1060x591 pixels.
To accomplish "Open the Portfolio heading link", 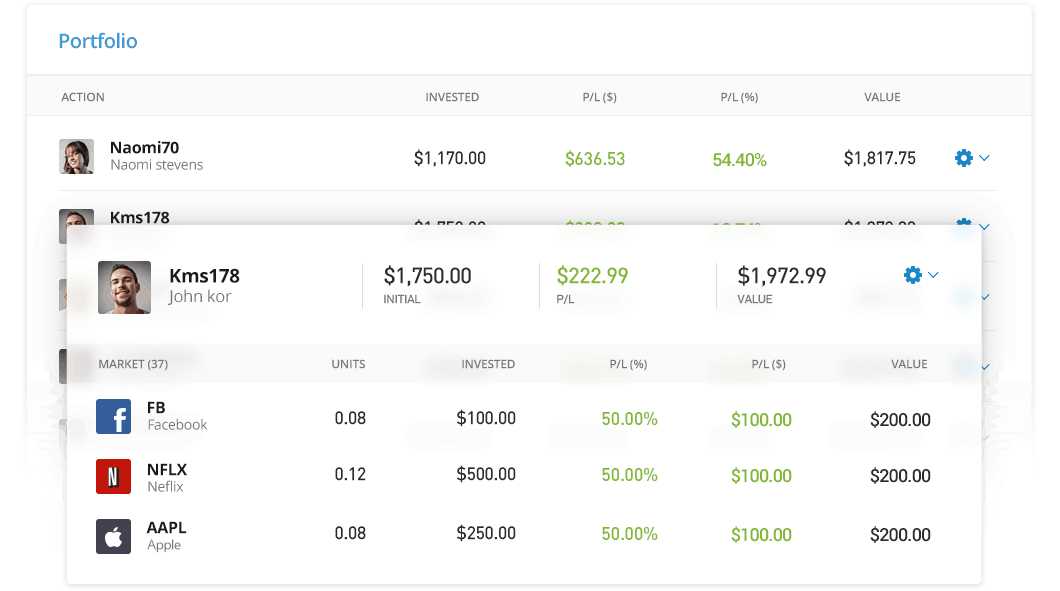I will click(98, 41).
